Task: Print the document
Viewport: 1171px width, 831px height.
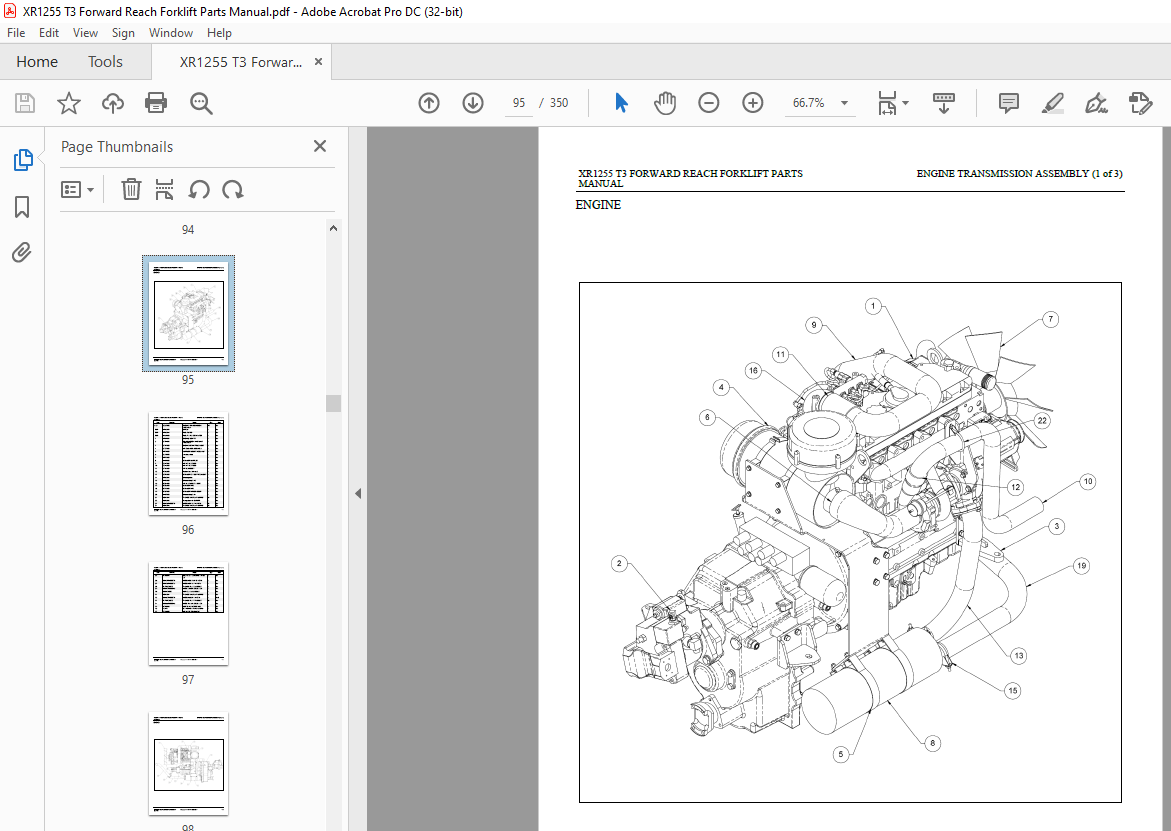Action: (156, 103)
